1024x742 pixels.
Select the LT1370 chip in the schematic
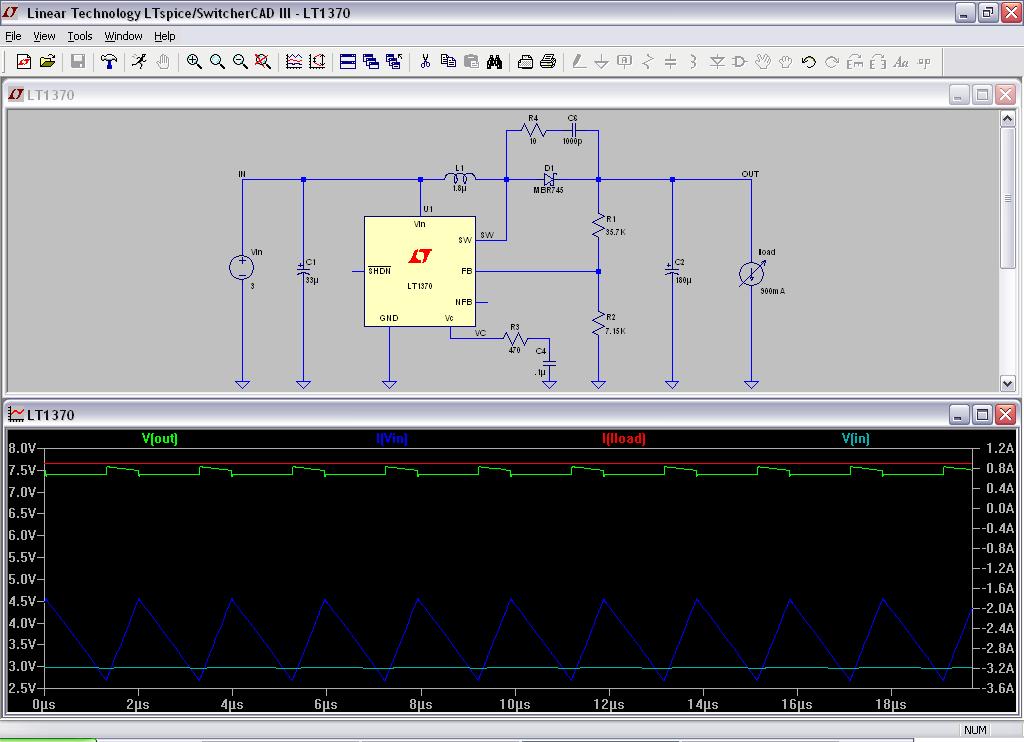(x=419, y=271)
